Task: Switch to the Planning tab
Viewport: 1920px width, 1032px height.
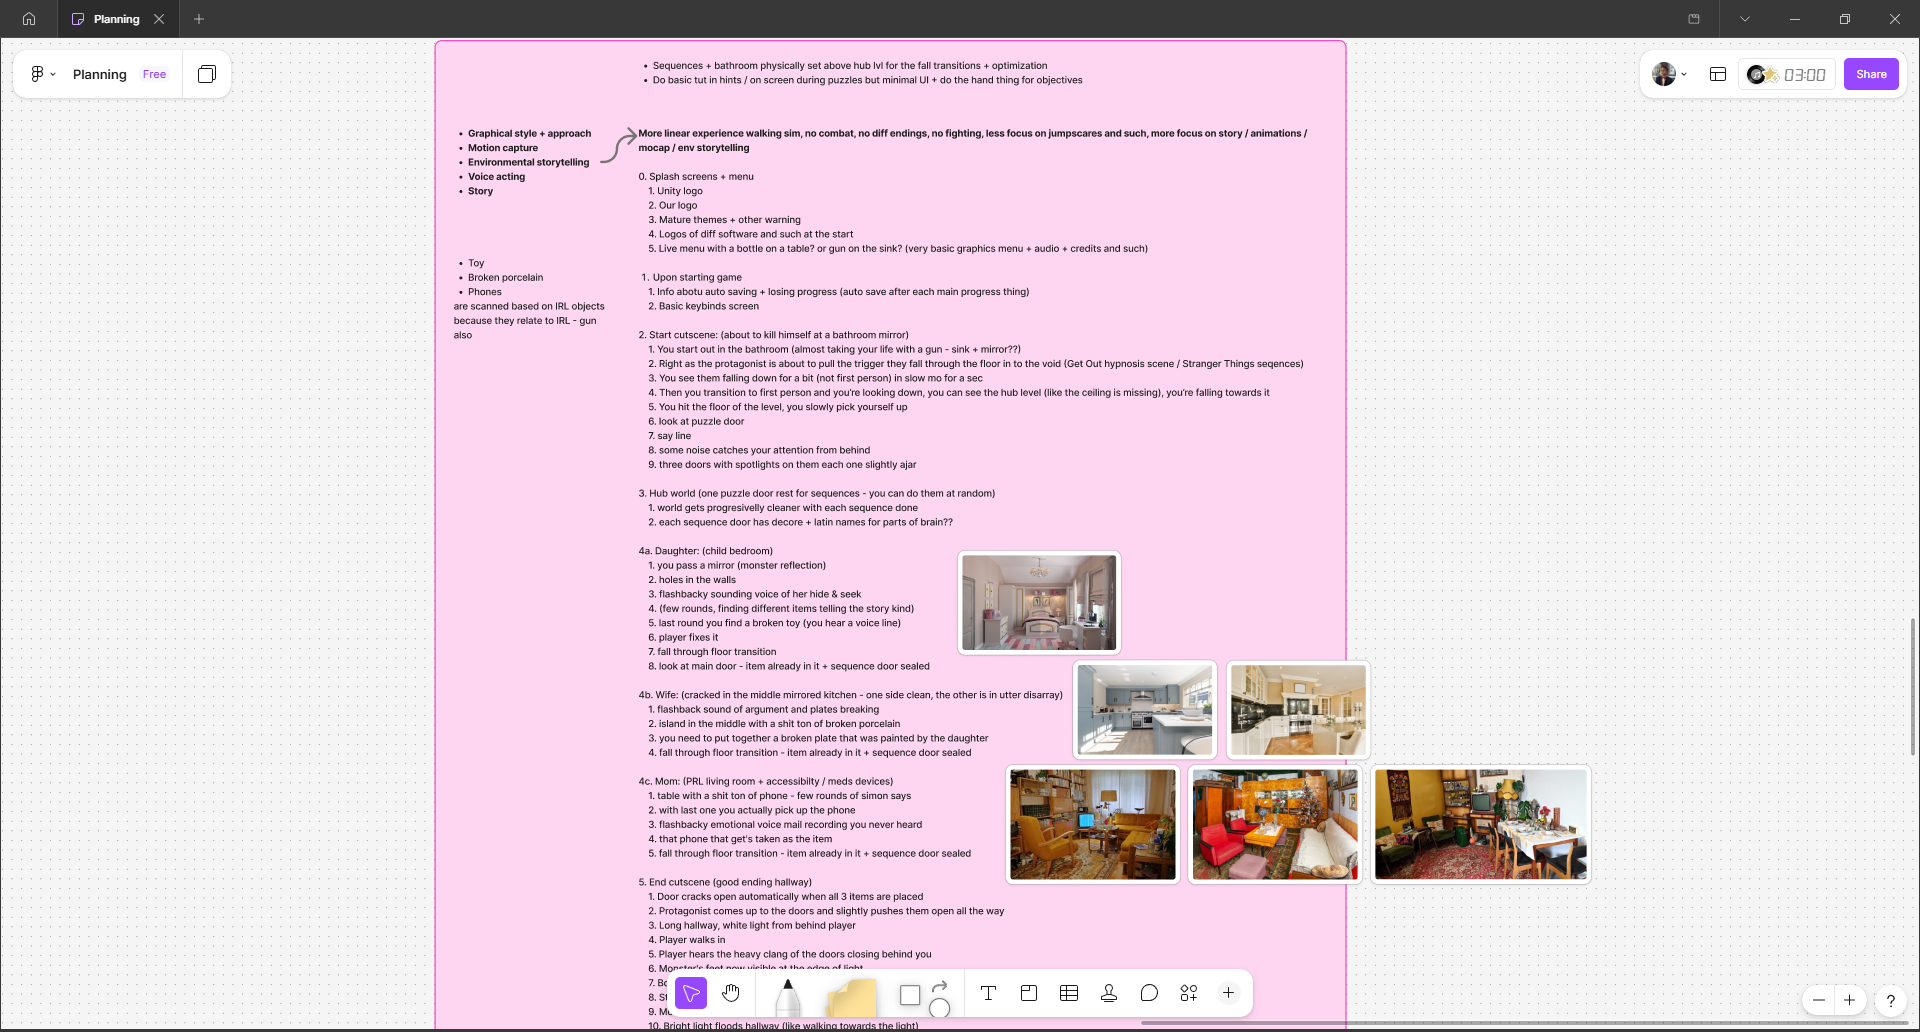Action: coord(116,19)
